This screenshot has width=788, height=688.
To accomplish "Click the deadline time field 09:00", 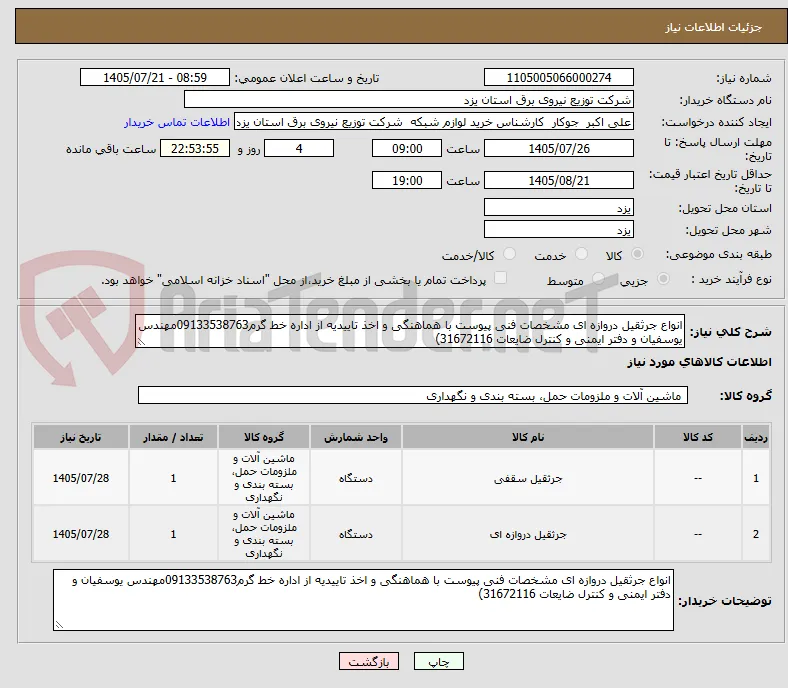I will pyautogui.click(x=407, y=148).
